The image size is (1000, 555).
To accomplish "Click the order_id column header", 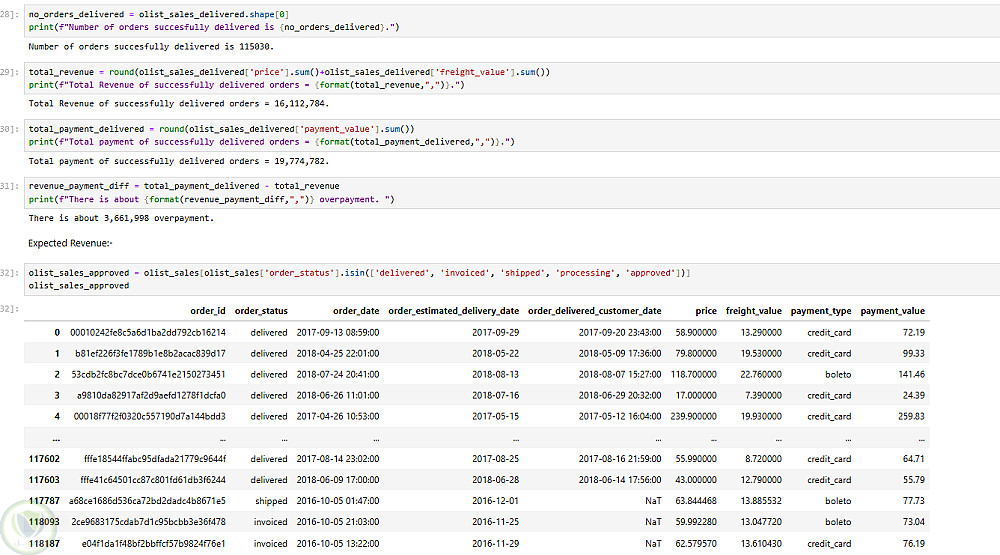I will tap(208, 311).
